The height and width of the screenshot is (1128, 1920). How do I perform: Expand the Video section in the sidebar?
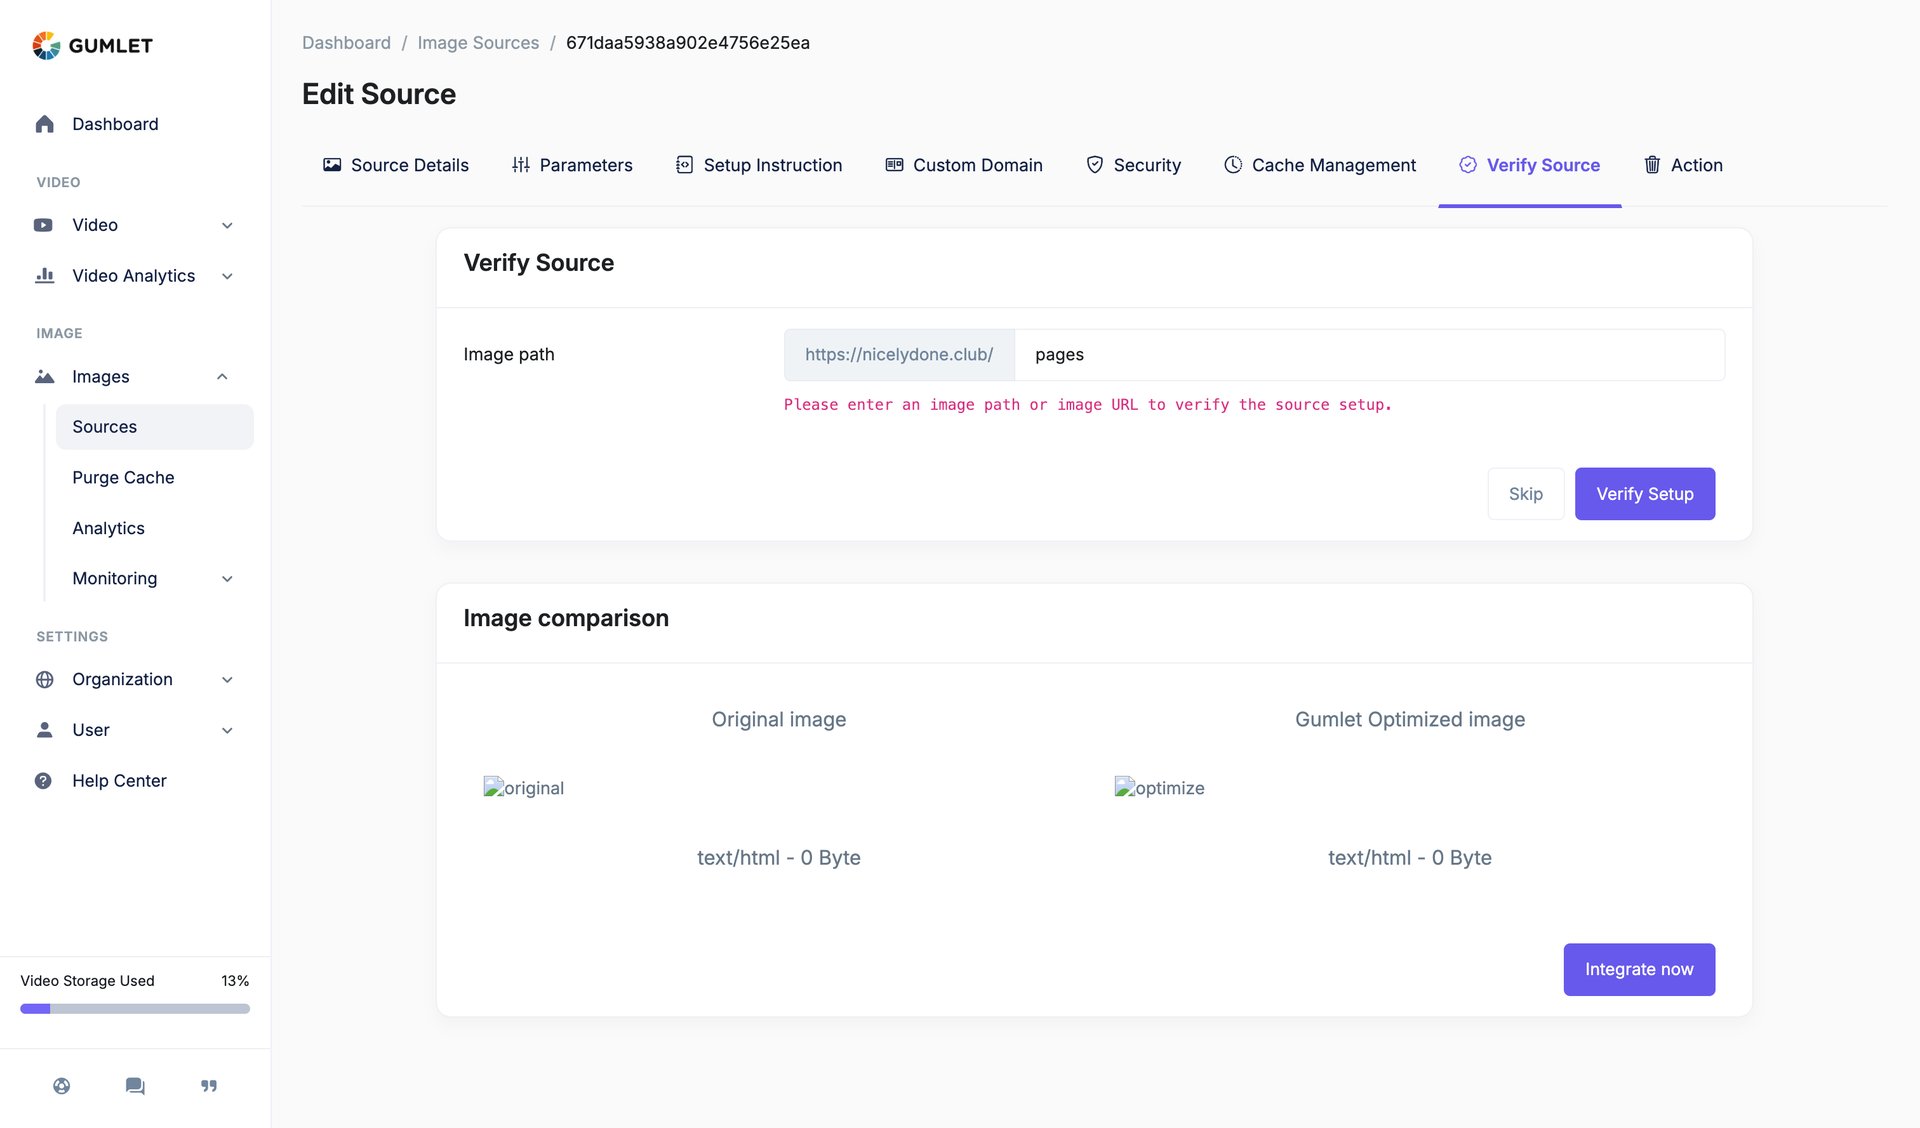pyautogui.click(x=228, y=225)
